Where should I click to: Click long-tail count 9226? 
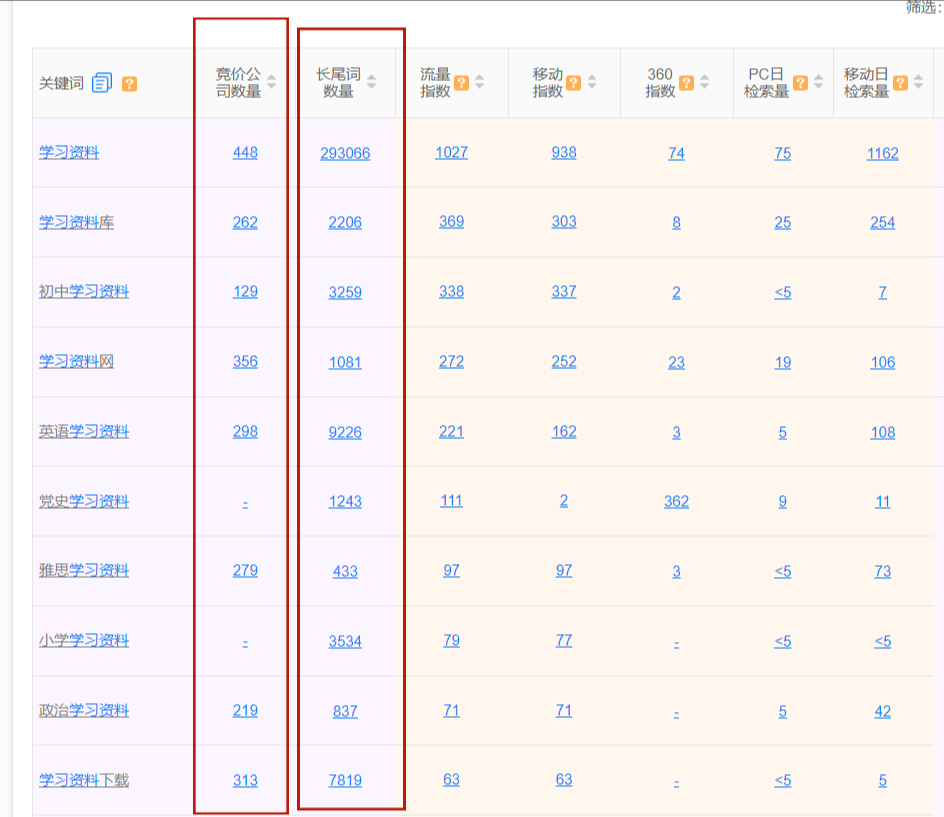(345, 432)
